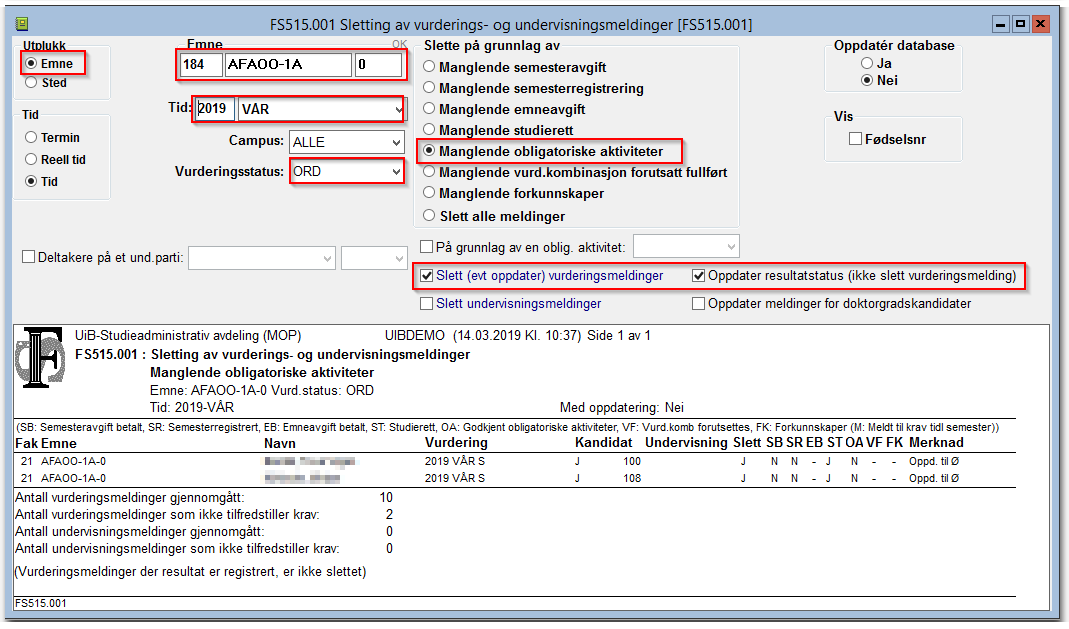Click the year field showing 2019
1069x629 pixels.
tap(215, 109)
